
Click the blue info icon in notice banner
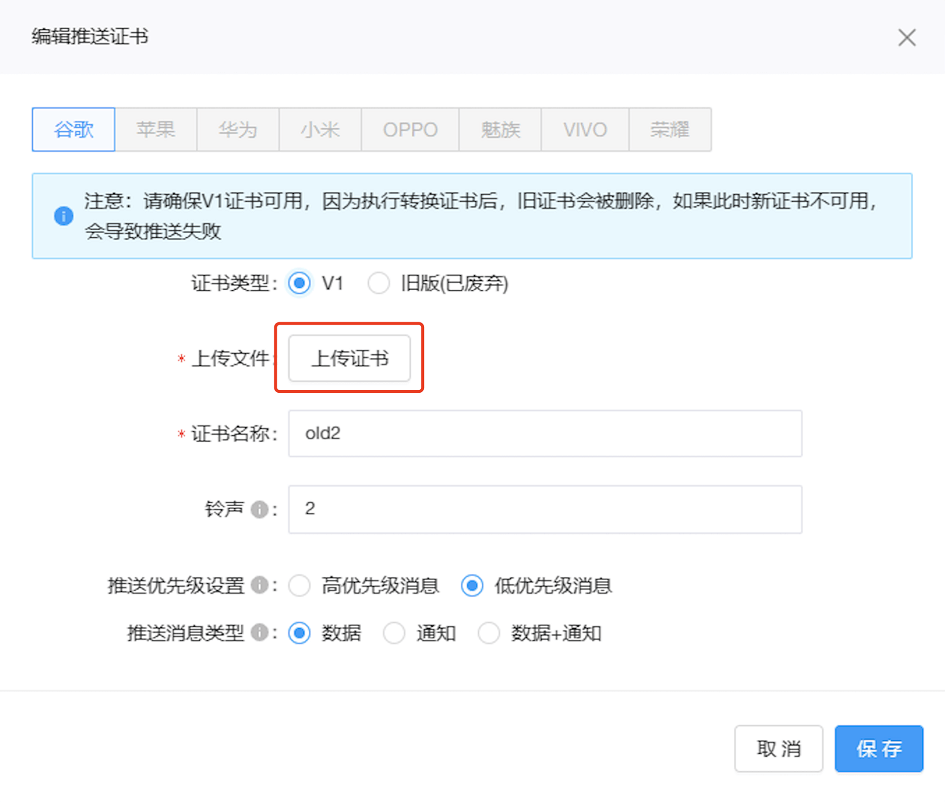[x=63, y=216]
